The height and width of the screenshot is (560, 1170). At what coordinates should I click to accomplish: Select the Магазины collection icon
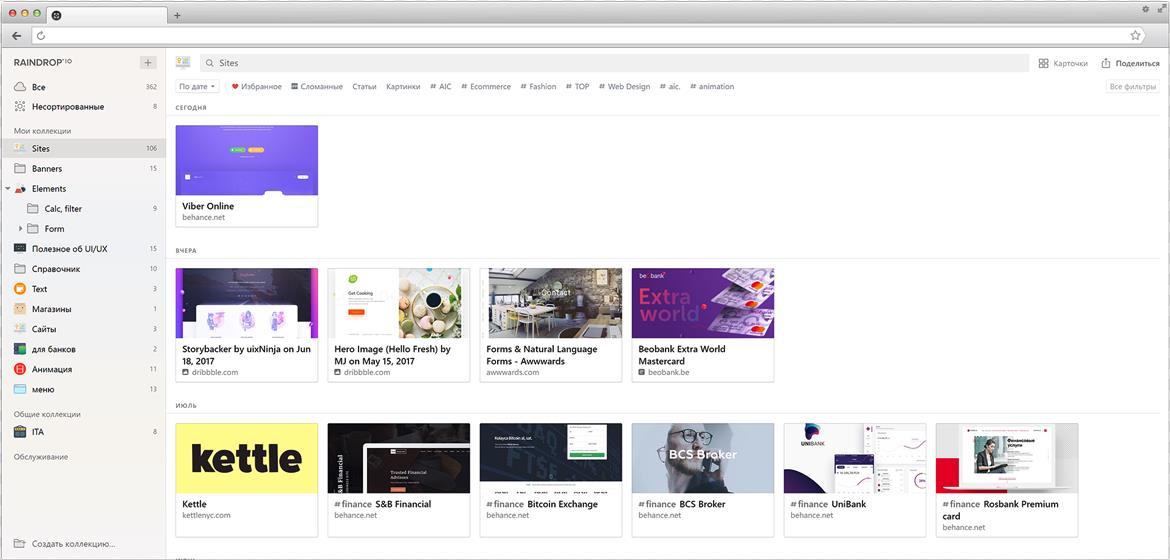(x=20, y=309)
